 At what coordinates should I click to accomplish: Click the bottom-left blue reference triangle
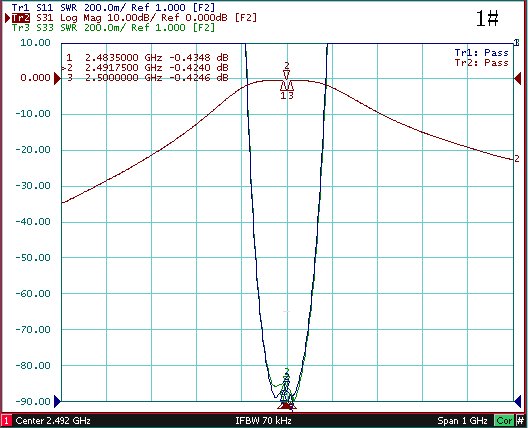57,401
